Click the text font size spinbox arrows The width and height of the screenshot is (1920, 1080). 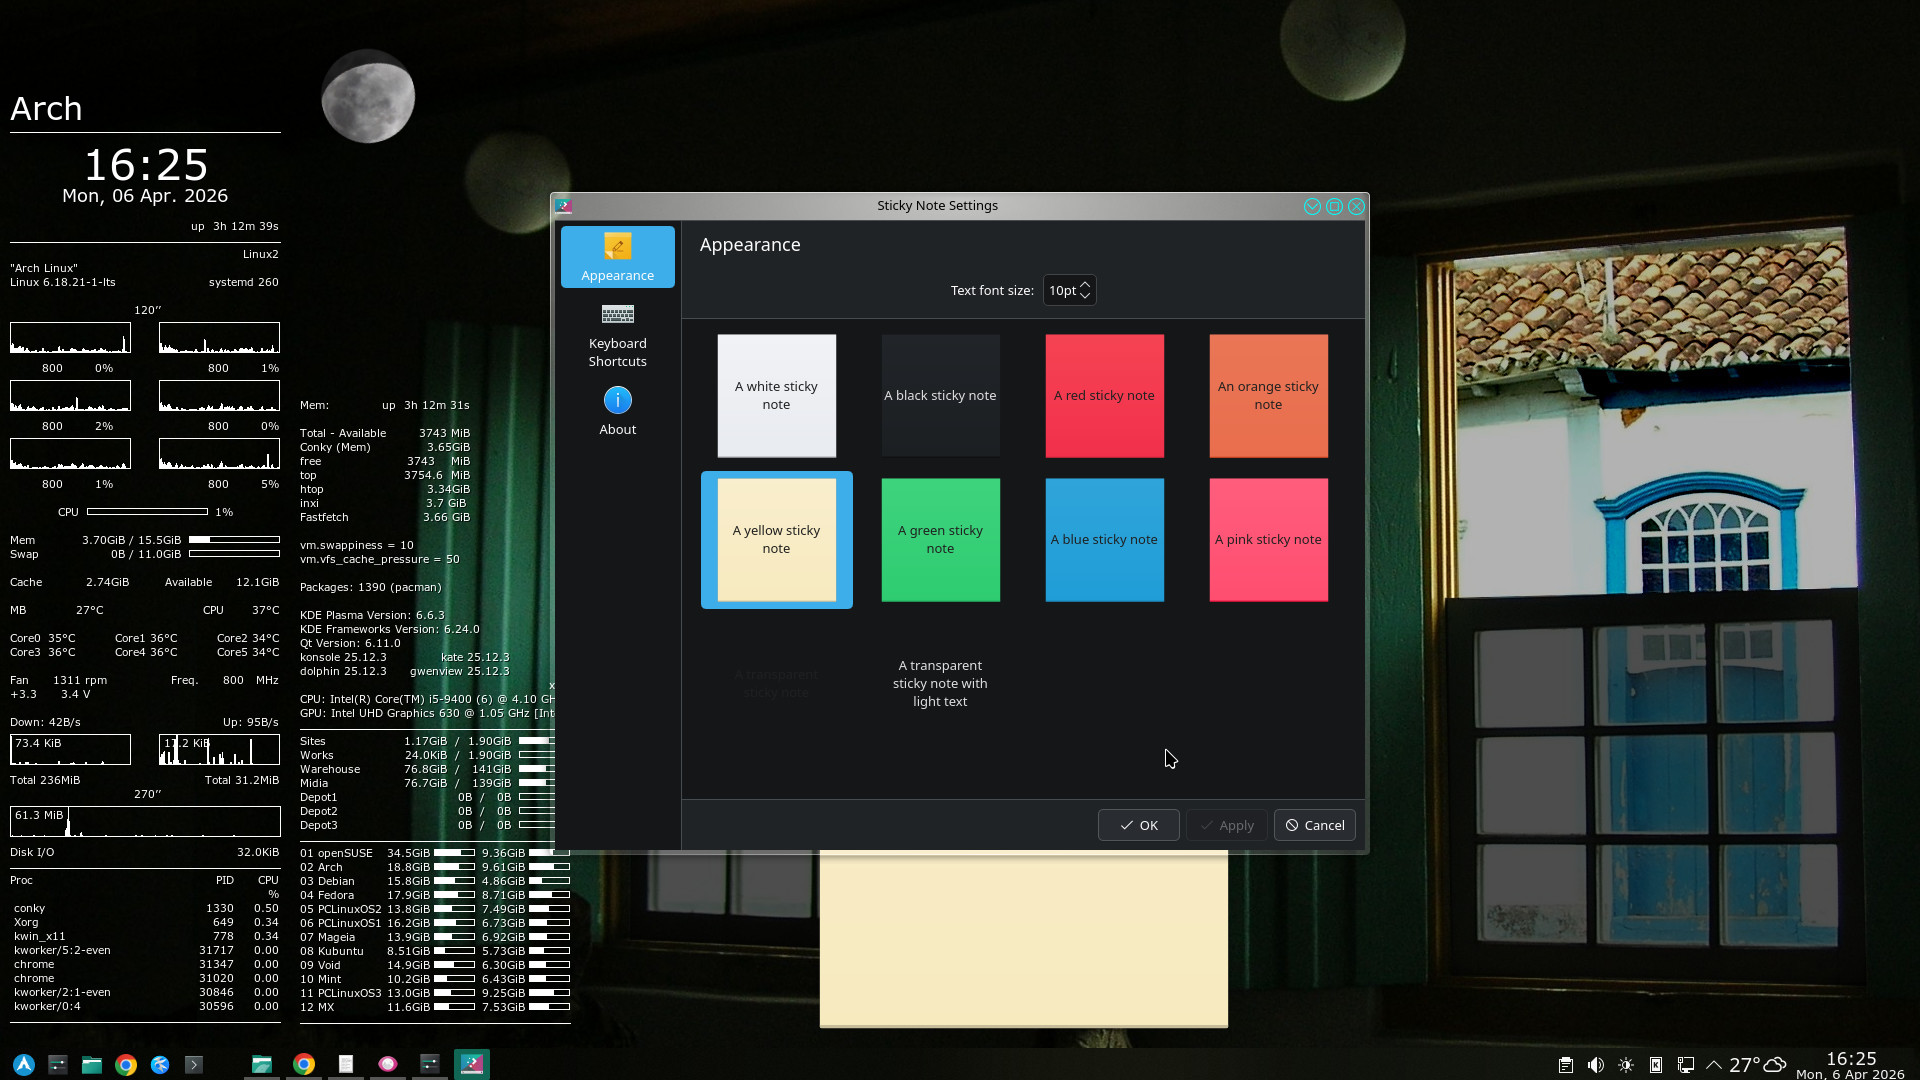[x=1085, y=290]
